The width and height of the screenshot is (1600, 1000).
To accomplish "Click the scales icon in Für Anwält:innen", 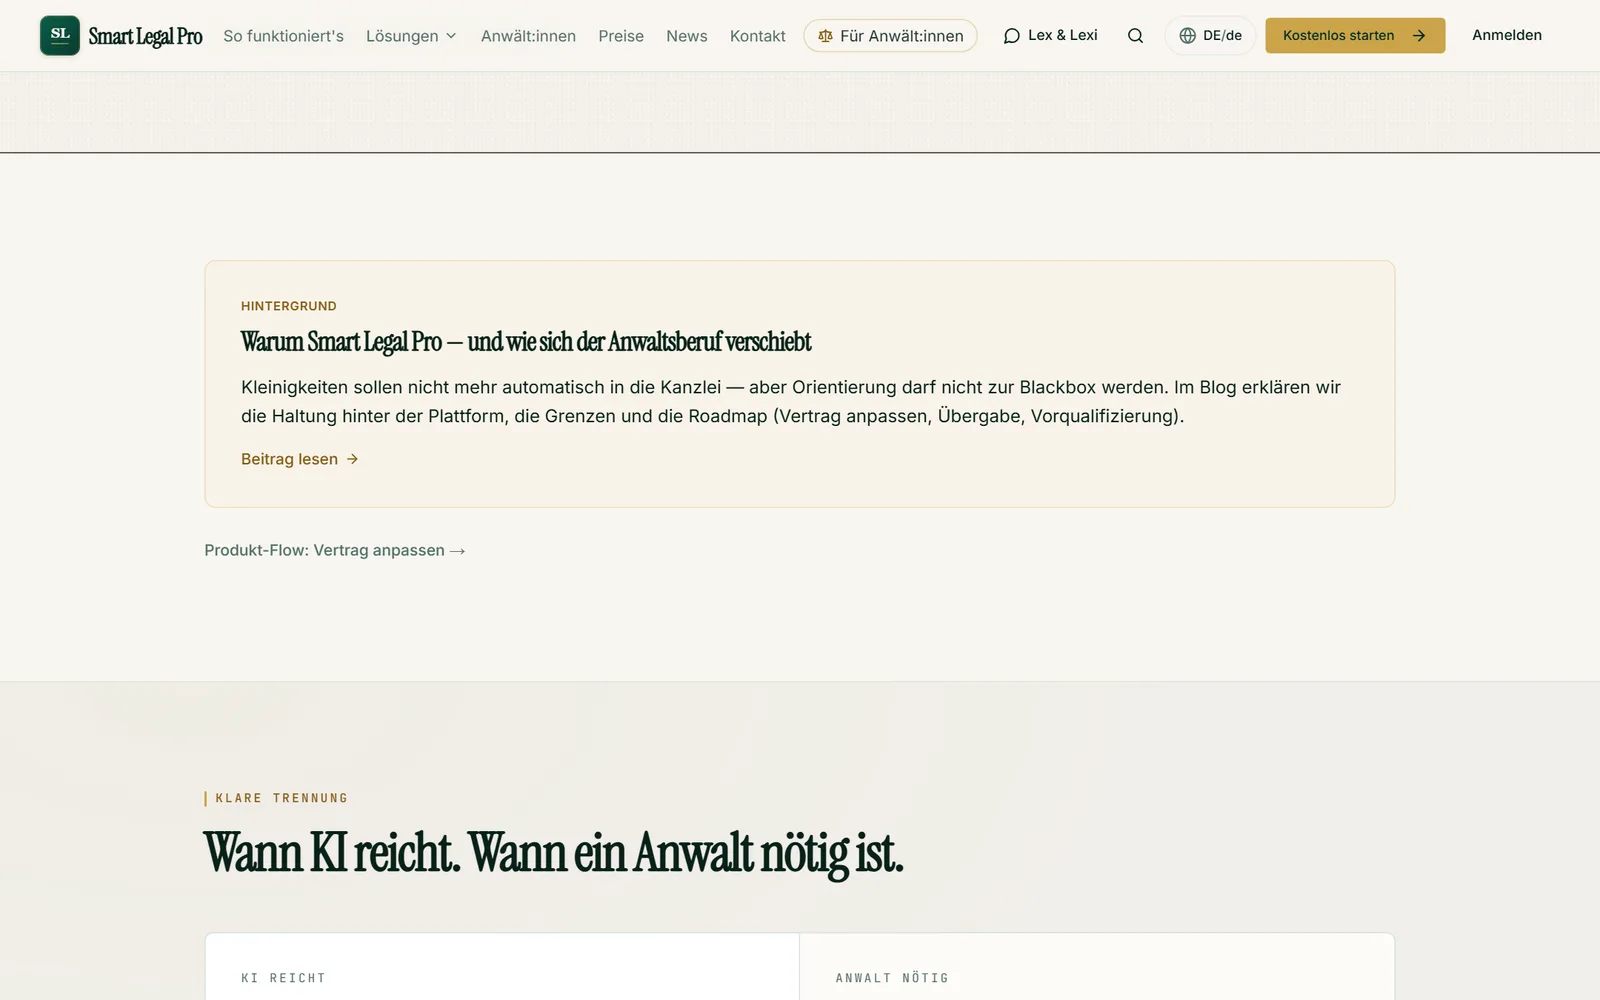I will click(825, 36).
